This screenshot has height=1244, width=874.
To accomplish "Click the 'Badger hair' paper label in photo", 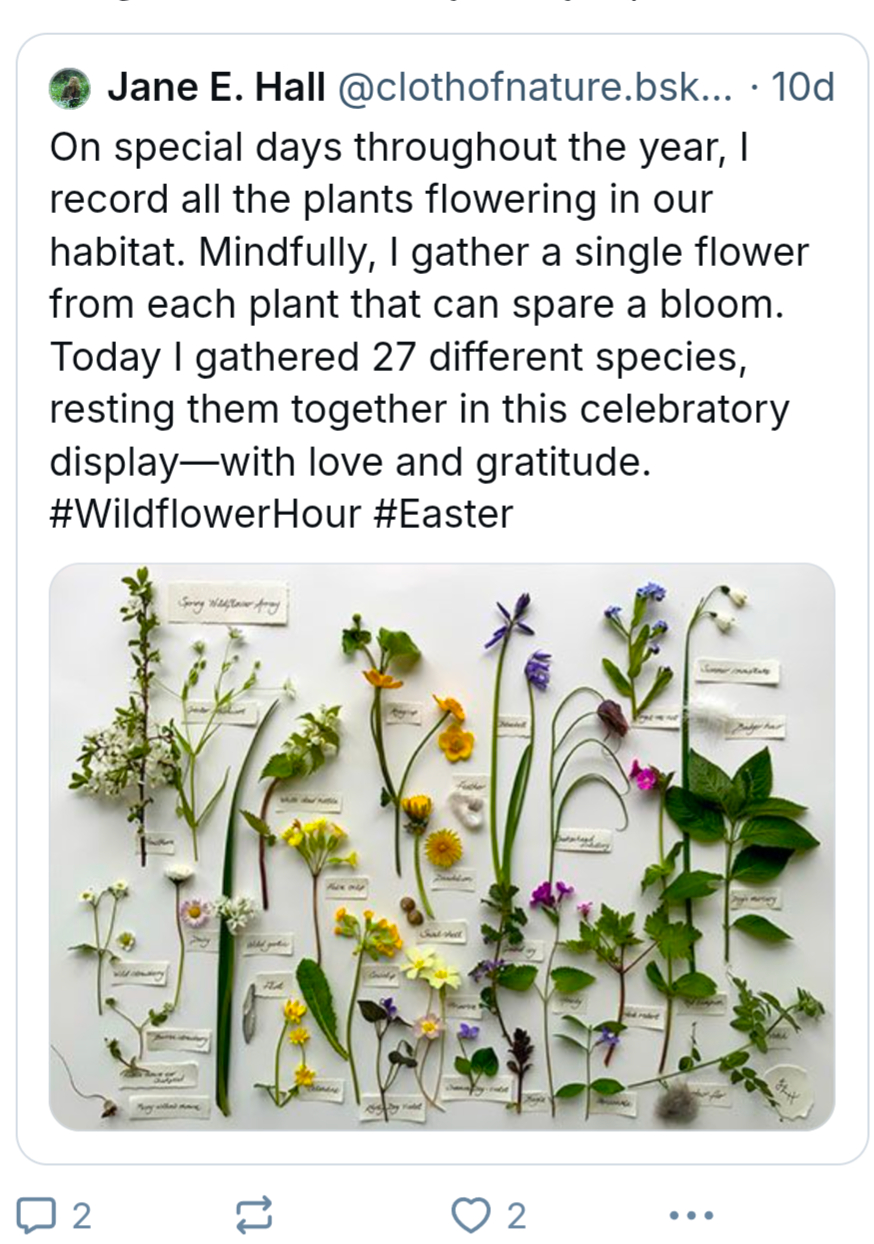I will (x=754, y=727).
